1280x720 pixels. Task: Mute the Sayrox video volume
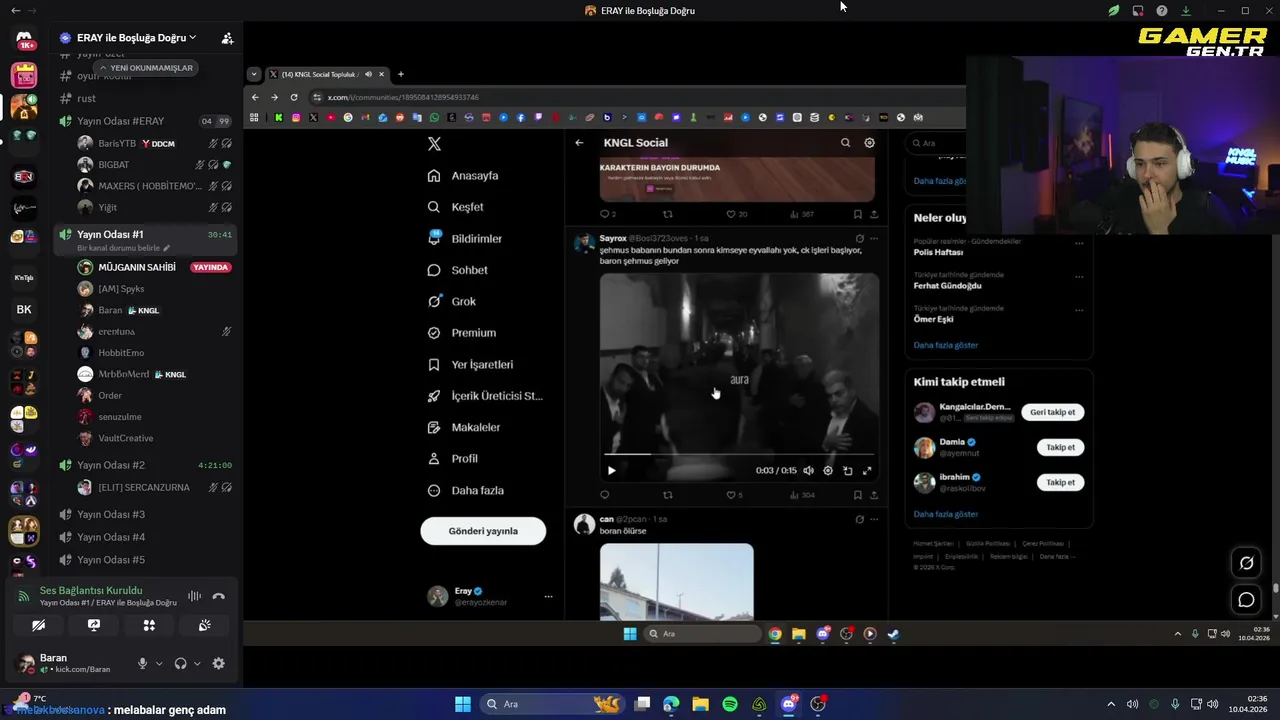click(x=808, y=471)
